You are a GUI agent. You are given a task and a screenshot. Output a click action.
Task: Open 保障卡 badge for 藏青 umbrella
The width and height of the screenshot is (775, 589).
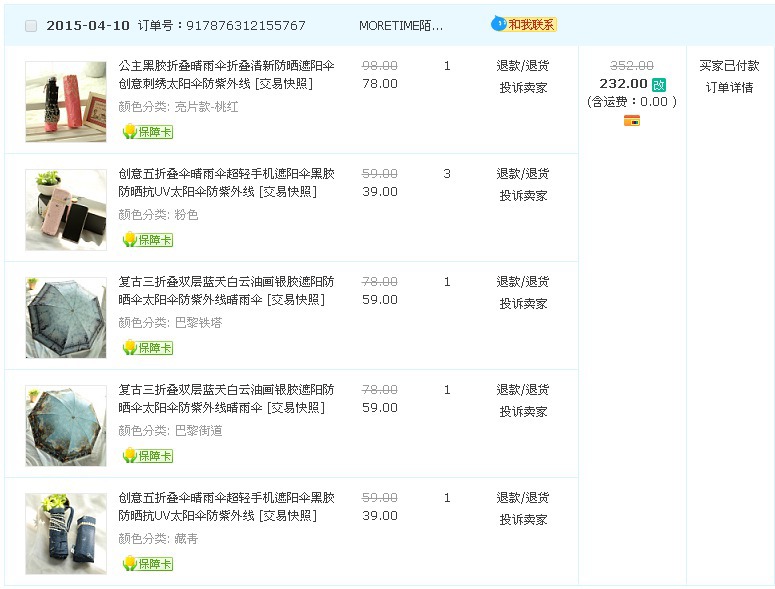click(x=148, y=563)
